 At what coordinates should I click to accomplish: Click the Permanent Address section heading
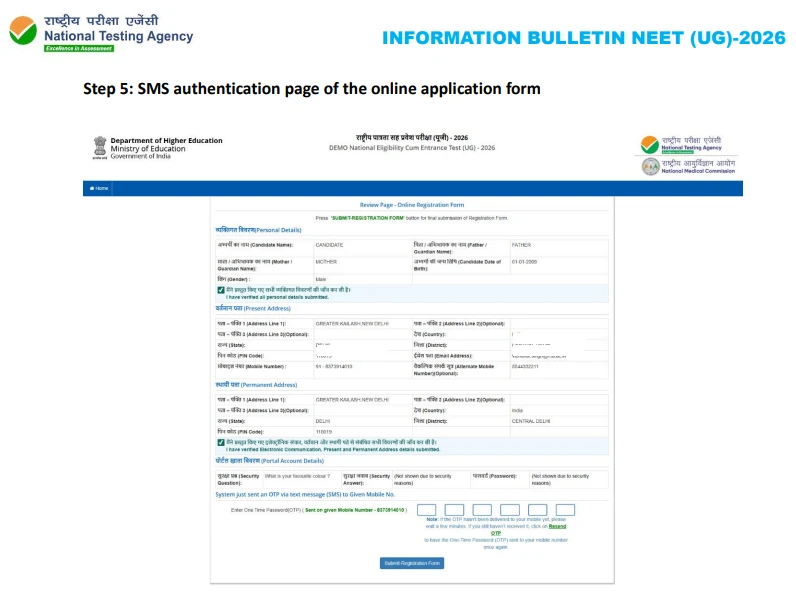coord(256,385)
